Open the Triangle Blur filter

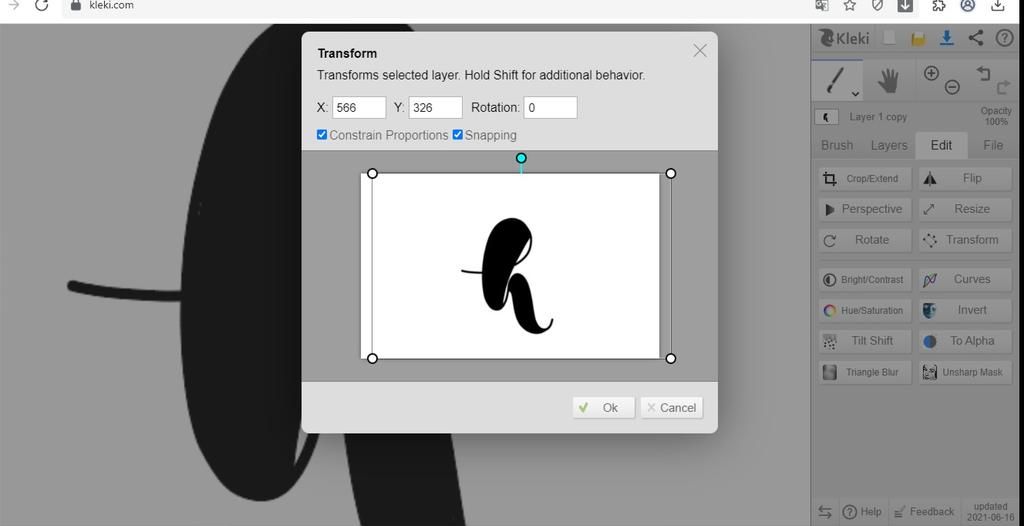(x=865, y=372)
